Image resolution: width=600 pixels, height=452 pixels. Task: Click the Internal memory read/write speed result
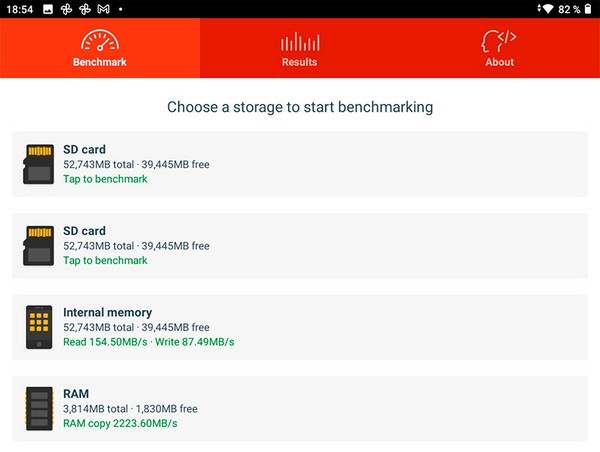click(148, 342)
